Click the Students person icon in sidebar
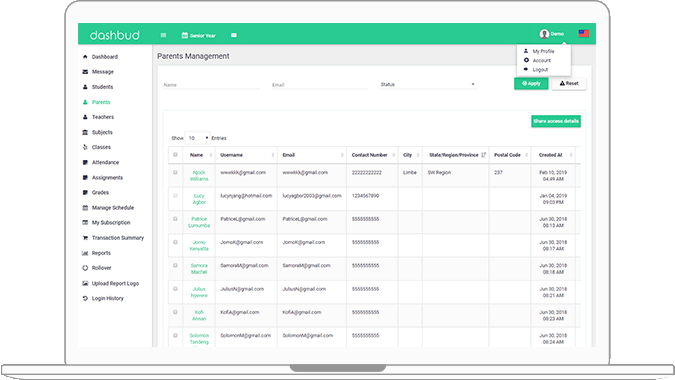This screenshot has height=380, width=675. [85, 87]
